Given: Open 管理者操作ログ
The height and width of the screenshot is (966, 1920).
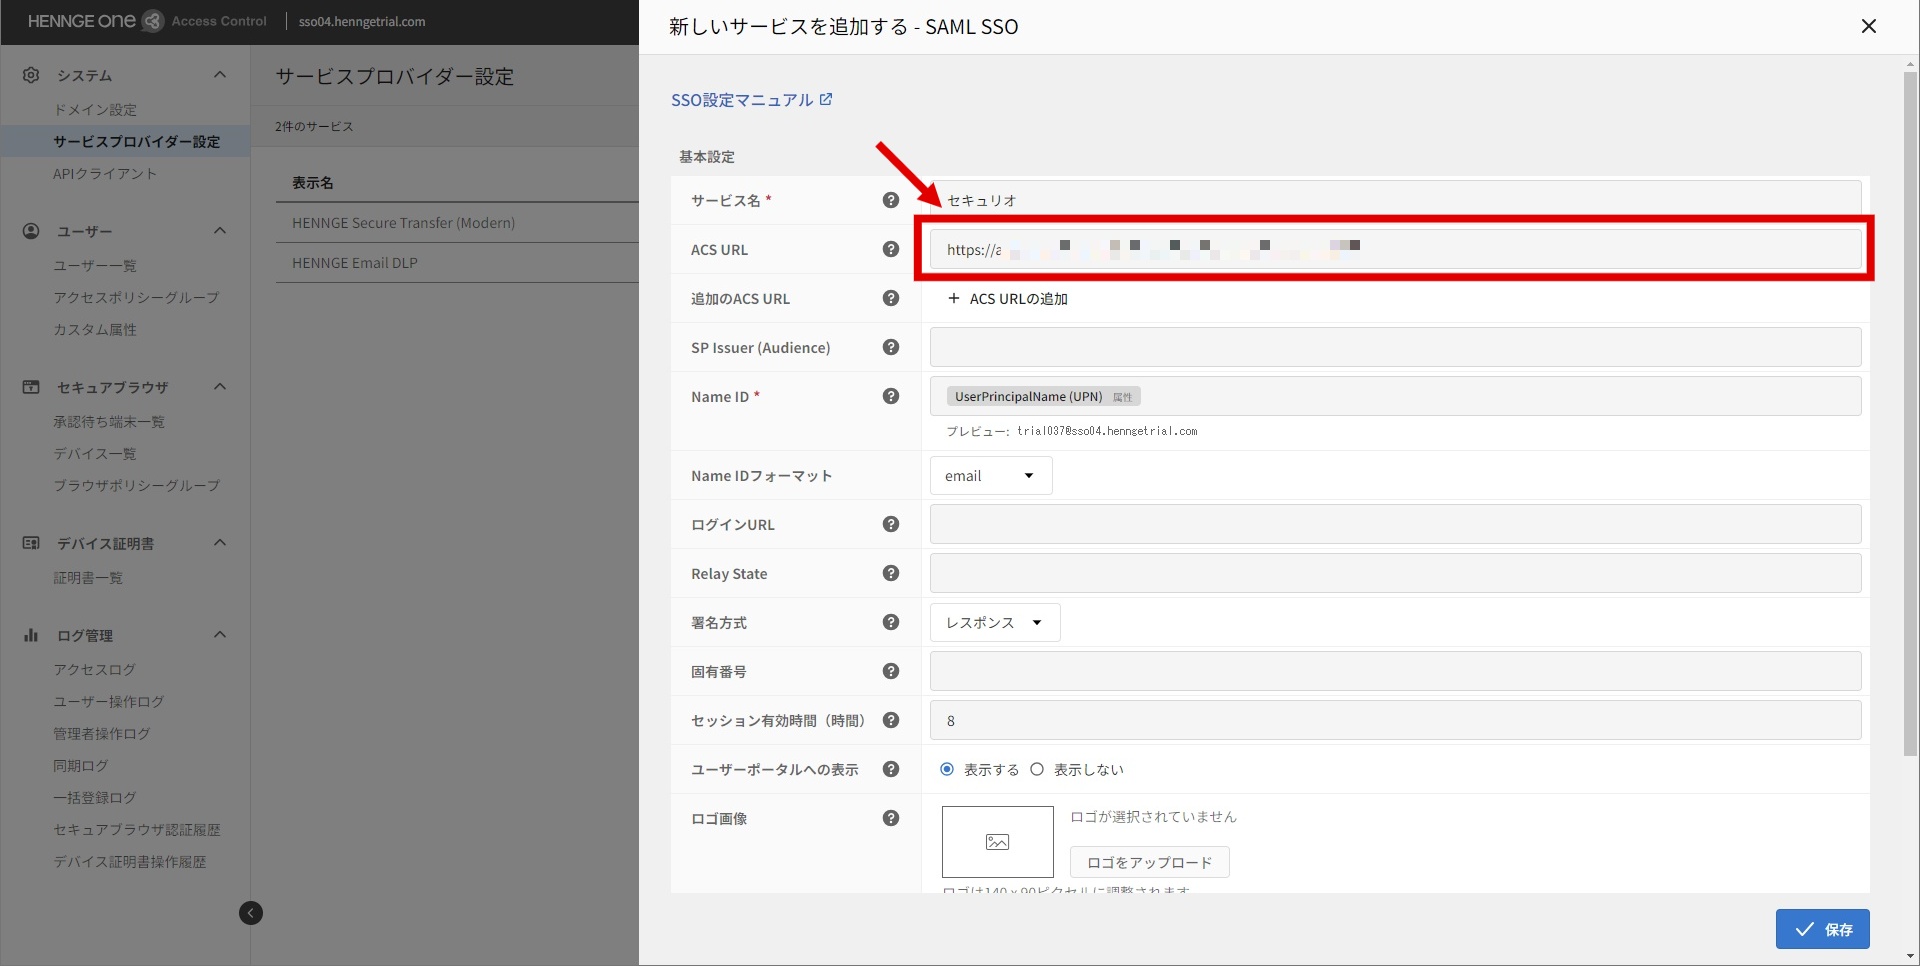Looking at the screenshot, I should click(x=102, y=733).
